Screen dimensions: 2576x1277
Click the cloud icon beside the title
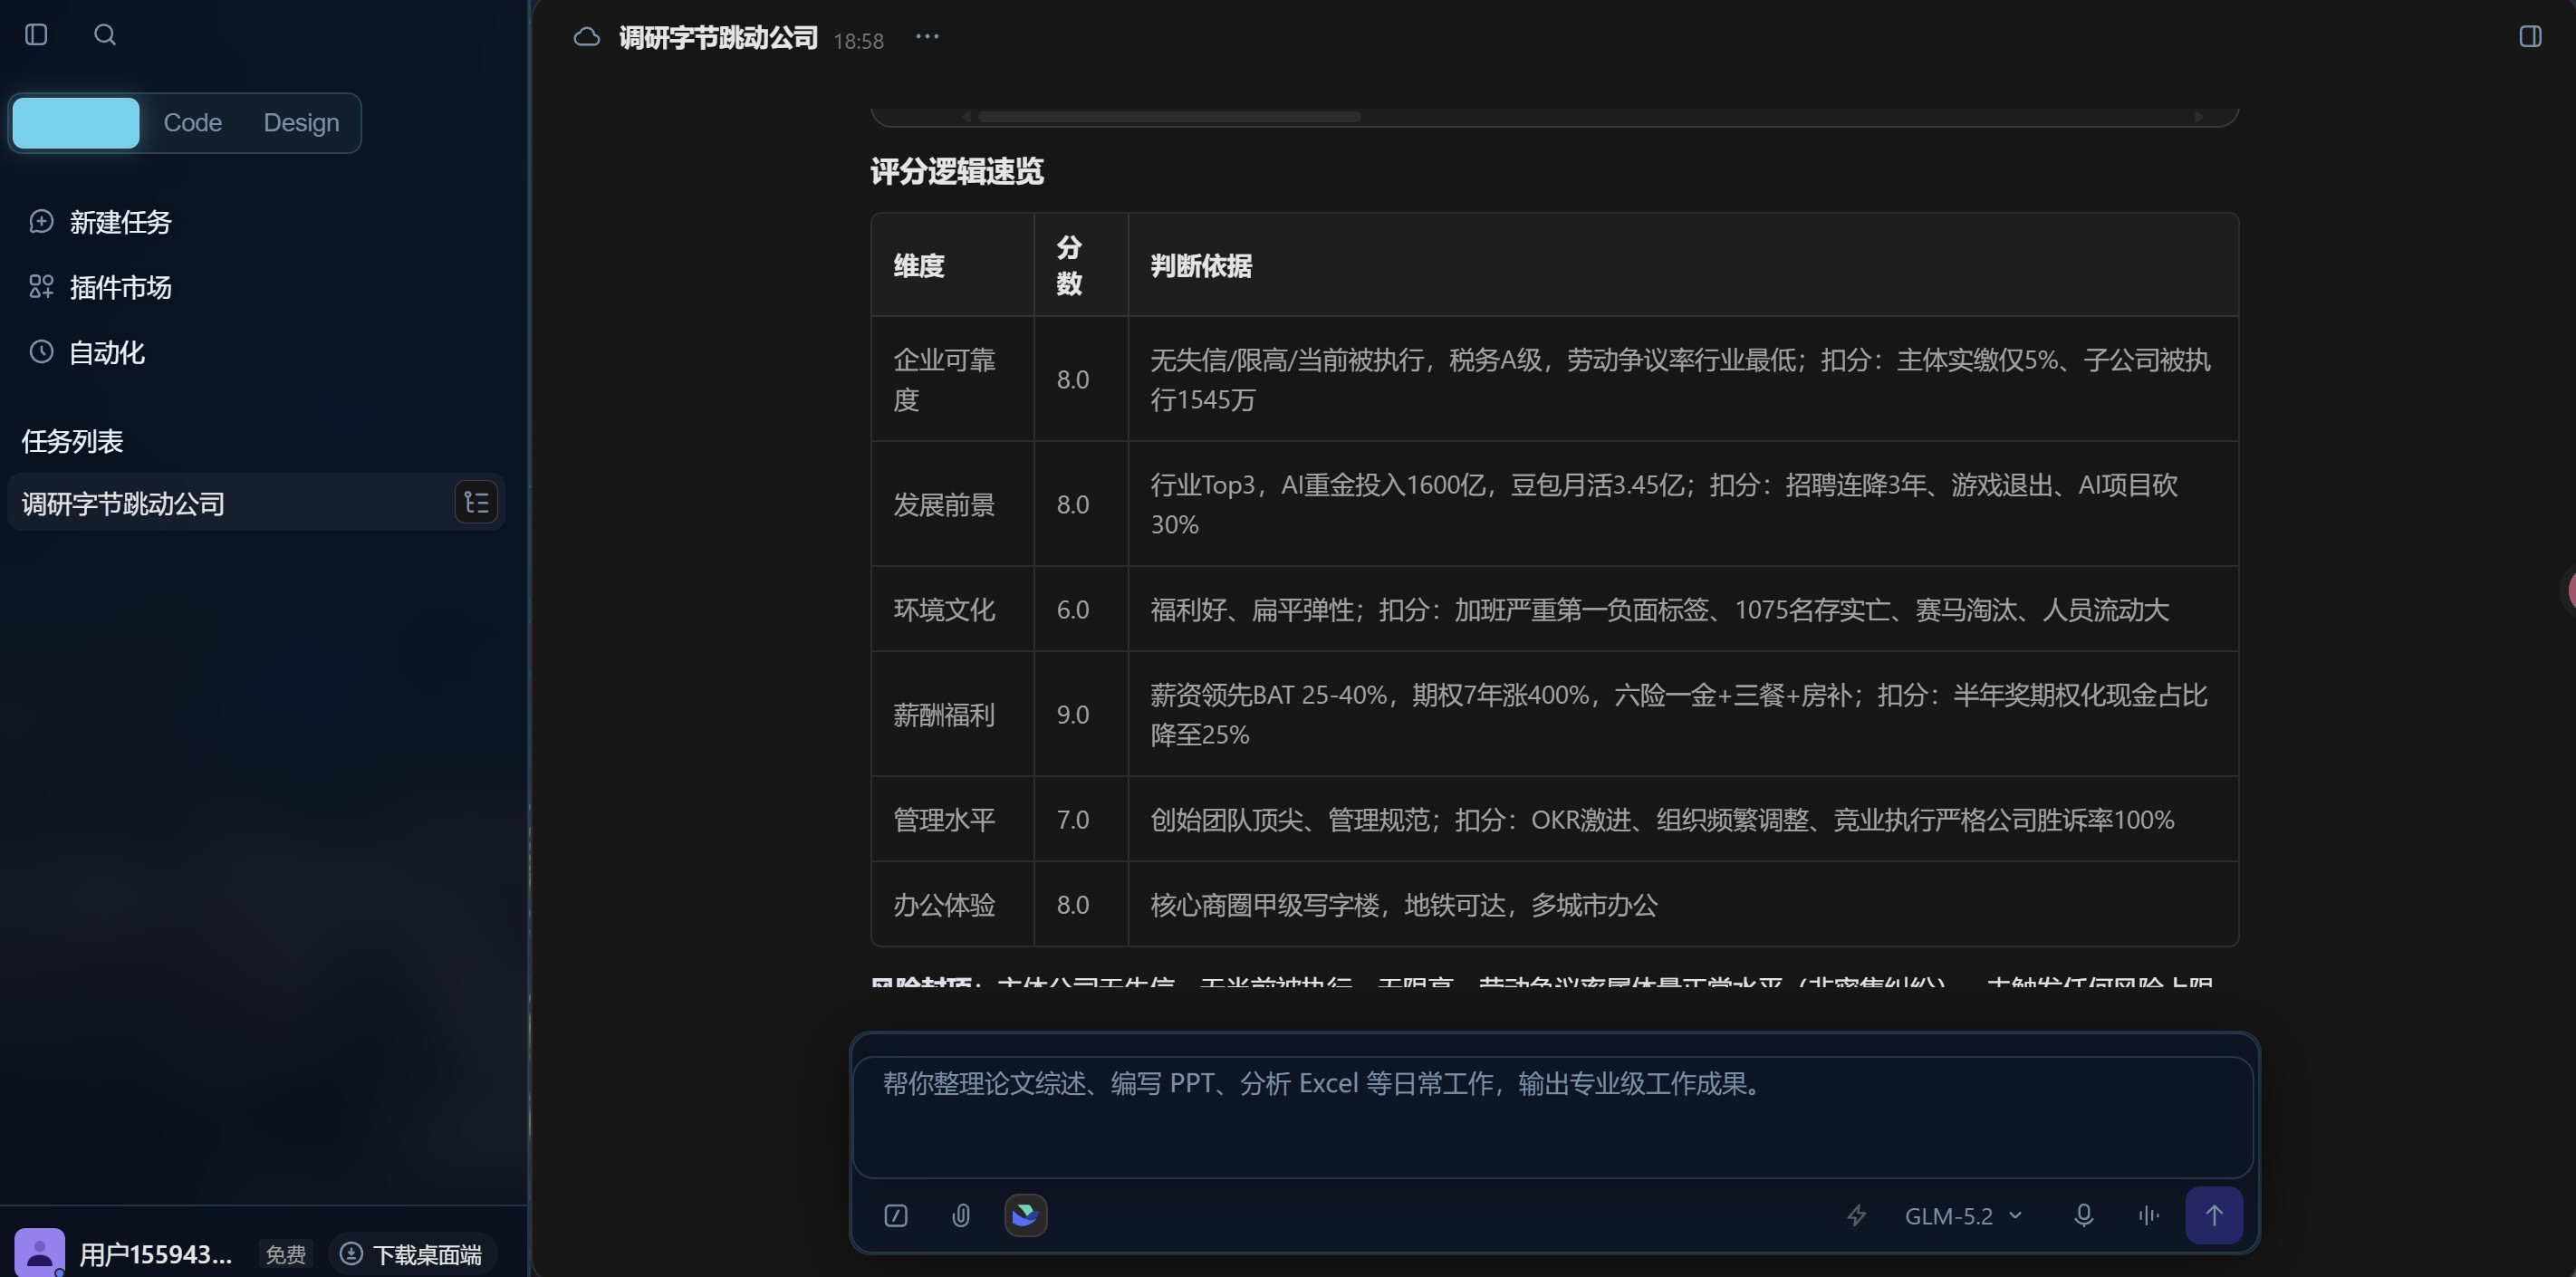(x=587, y=37)
